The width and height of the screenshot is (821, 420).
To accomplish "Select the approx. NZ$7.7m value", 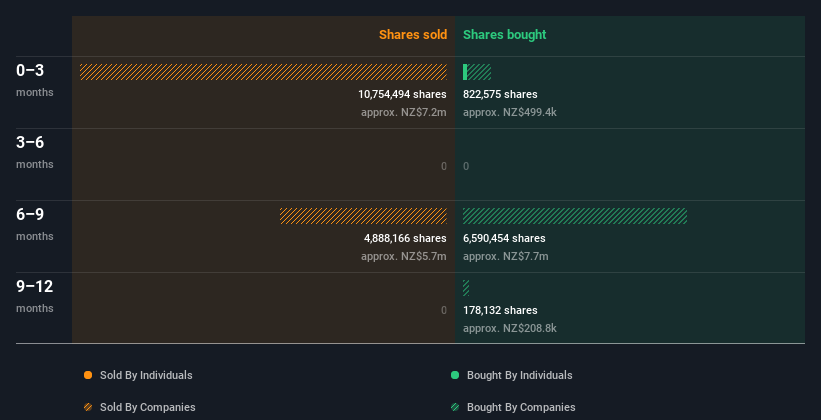I will tap(506, 256).
